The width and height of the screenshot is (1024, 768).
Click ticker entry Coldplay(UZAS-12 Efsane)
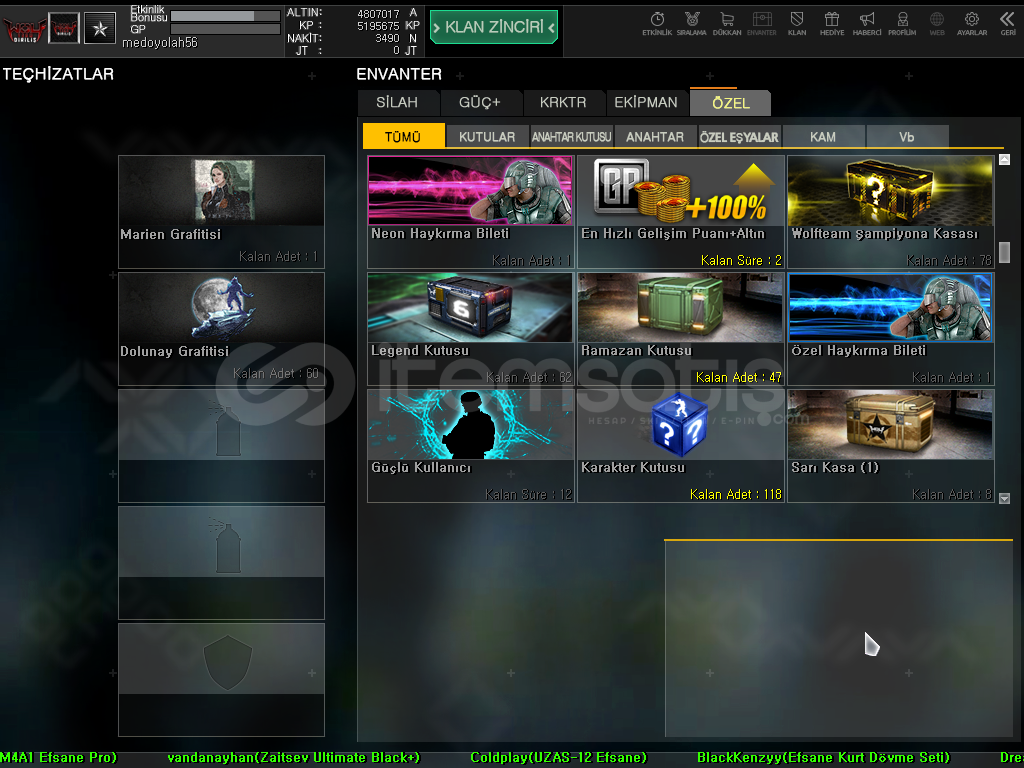(x=558, y=758)
